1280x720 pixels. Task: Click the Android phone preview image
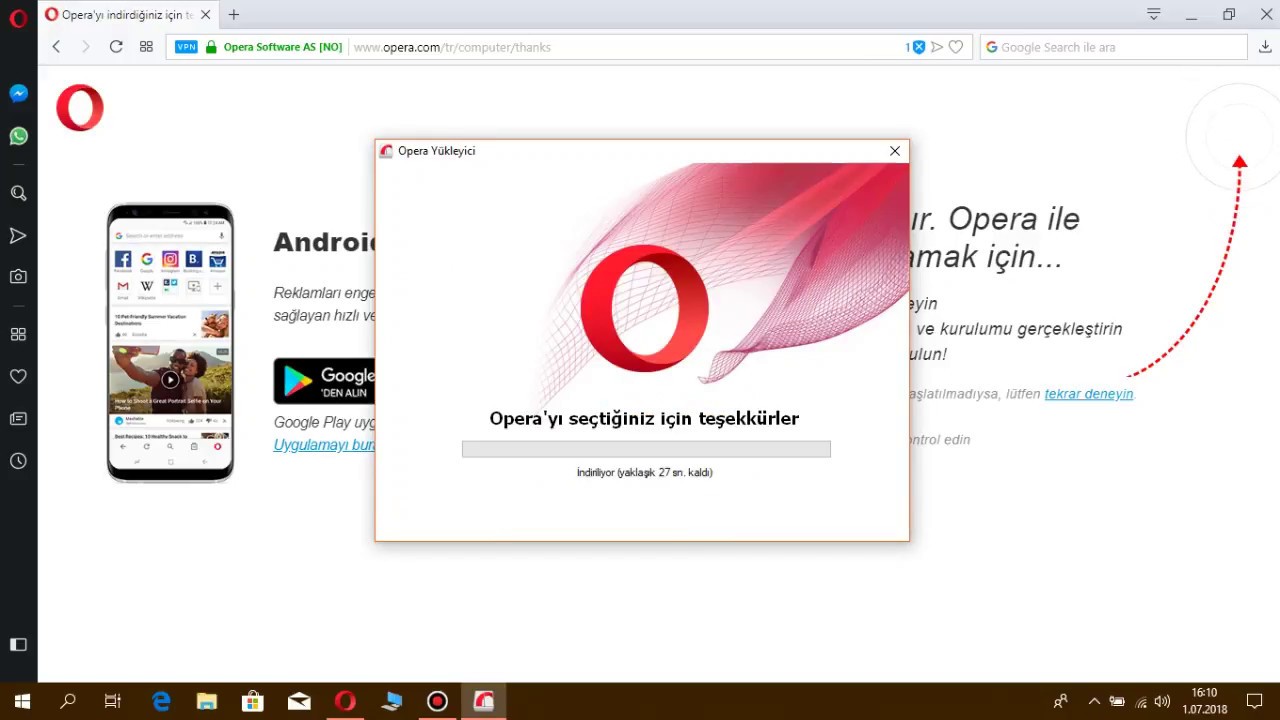pos(170,343)
